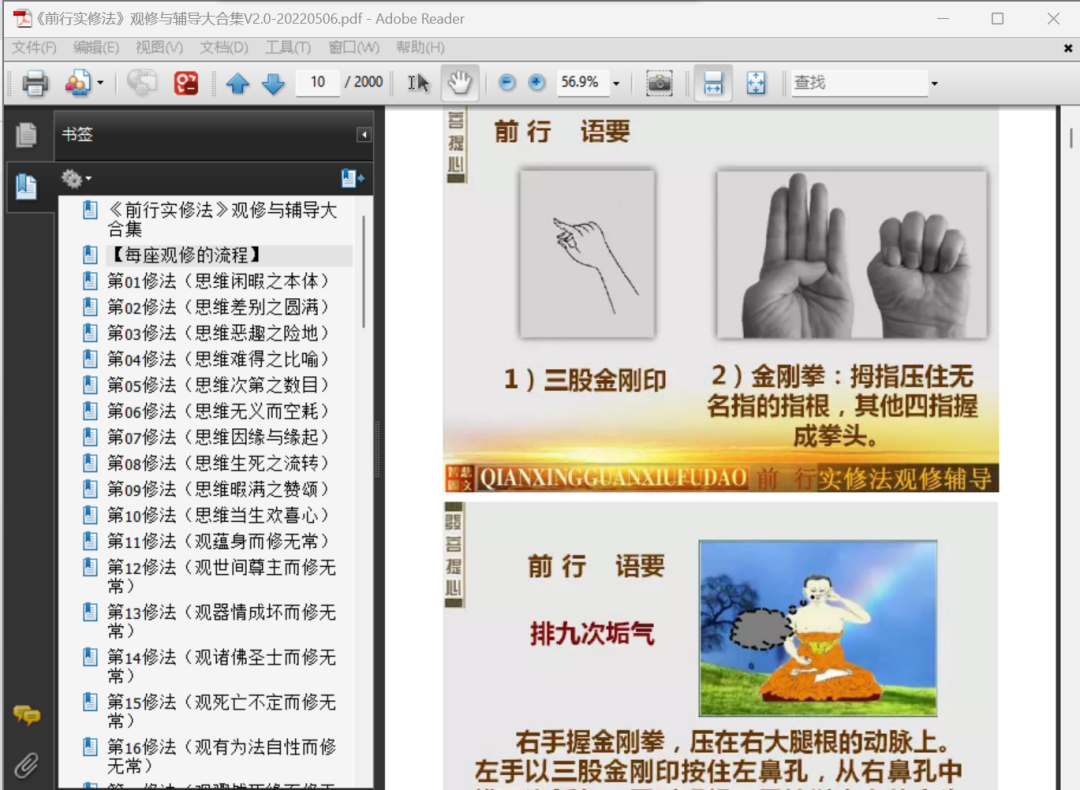Open bookmark 第14修法（观诸佛圣士而修无常）
This screenshot has height=790, width=1080.
[222, 666]
